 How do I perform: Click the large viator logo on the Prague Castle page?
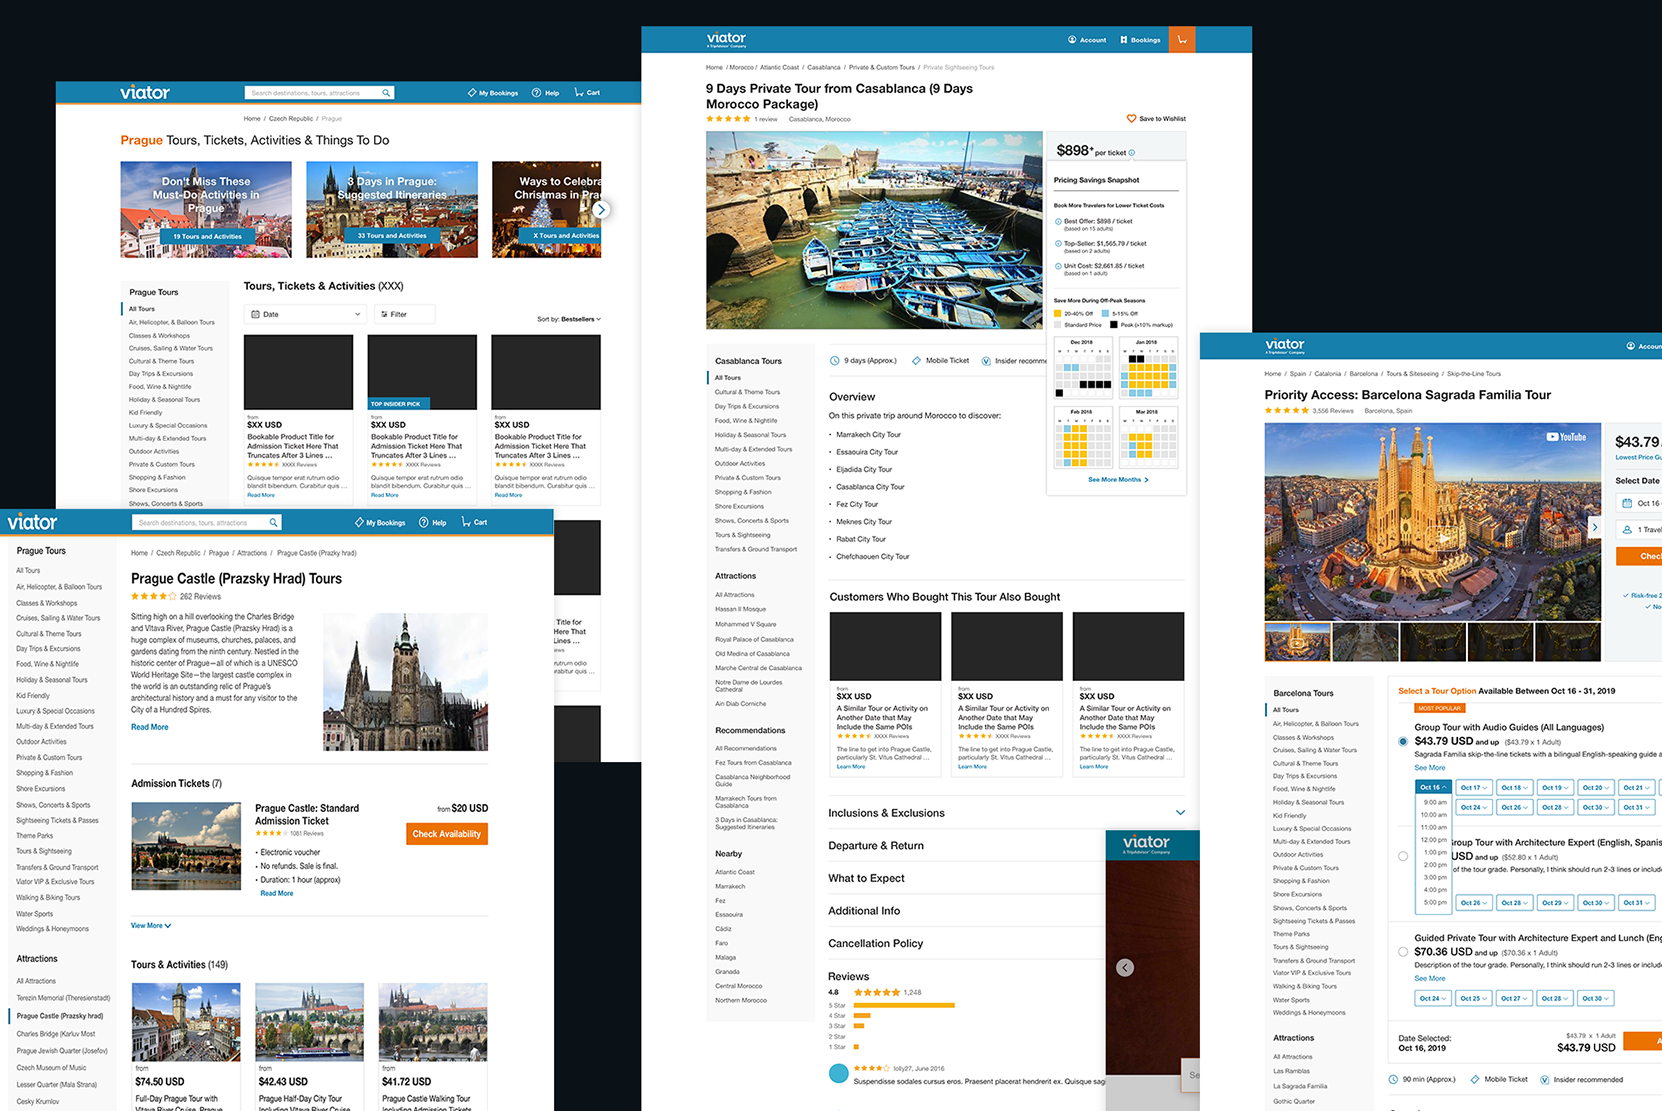point(32,522)
